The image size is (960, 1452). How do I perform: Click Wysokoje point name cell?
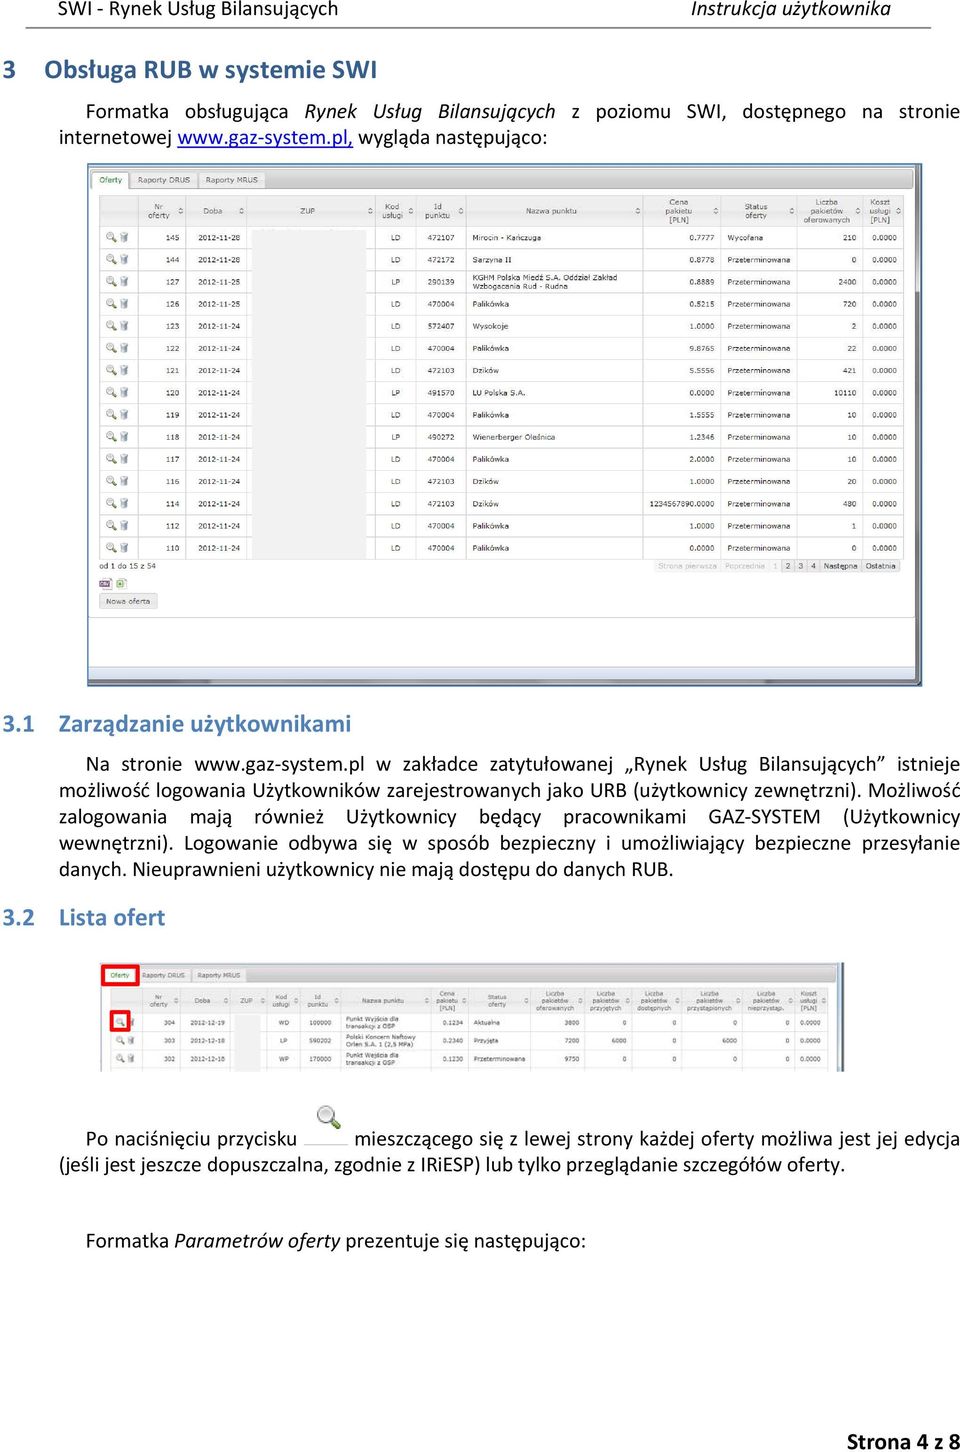coord(490,326)
